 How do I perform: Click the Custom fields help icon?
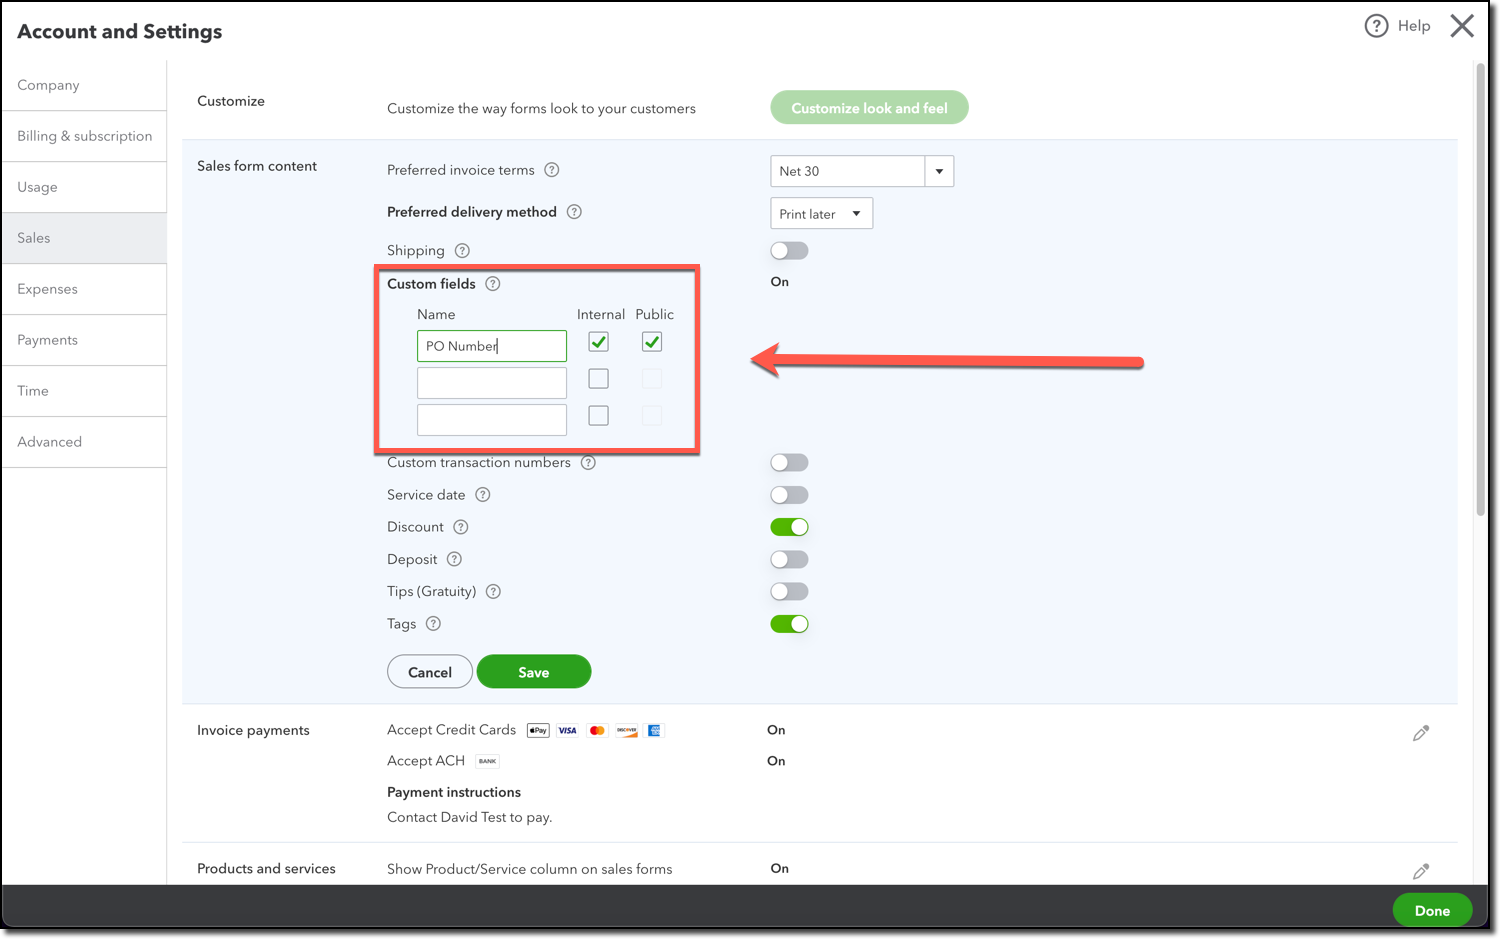coord(492,284)
